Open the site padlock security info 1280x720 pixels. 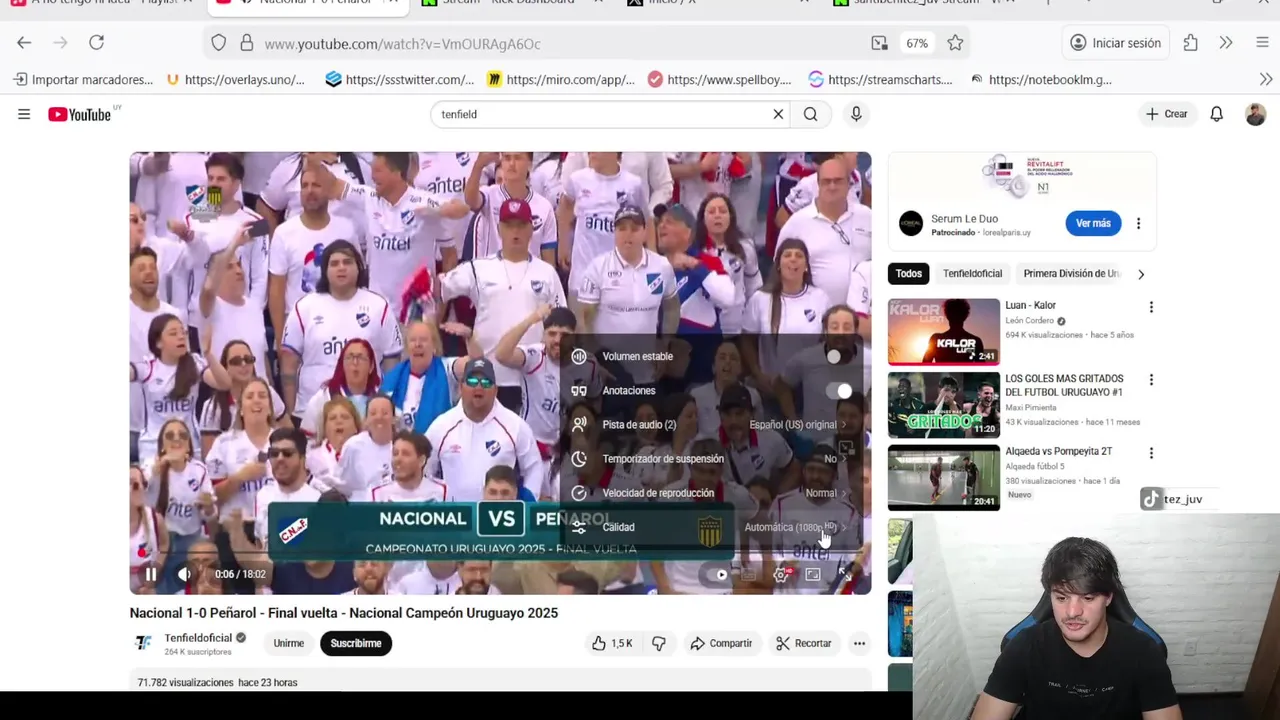pyautogui.click(x=245, y=43)
